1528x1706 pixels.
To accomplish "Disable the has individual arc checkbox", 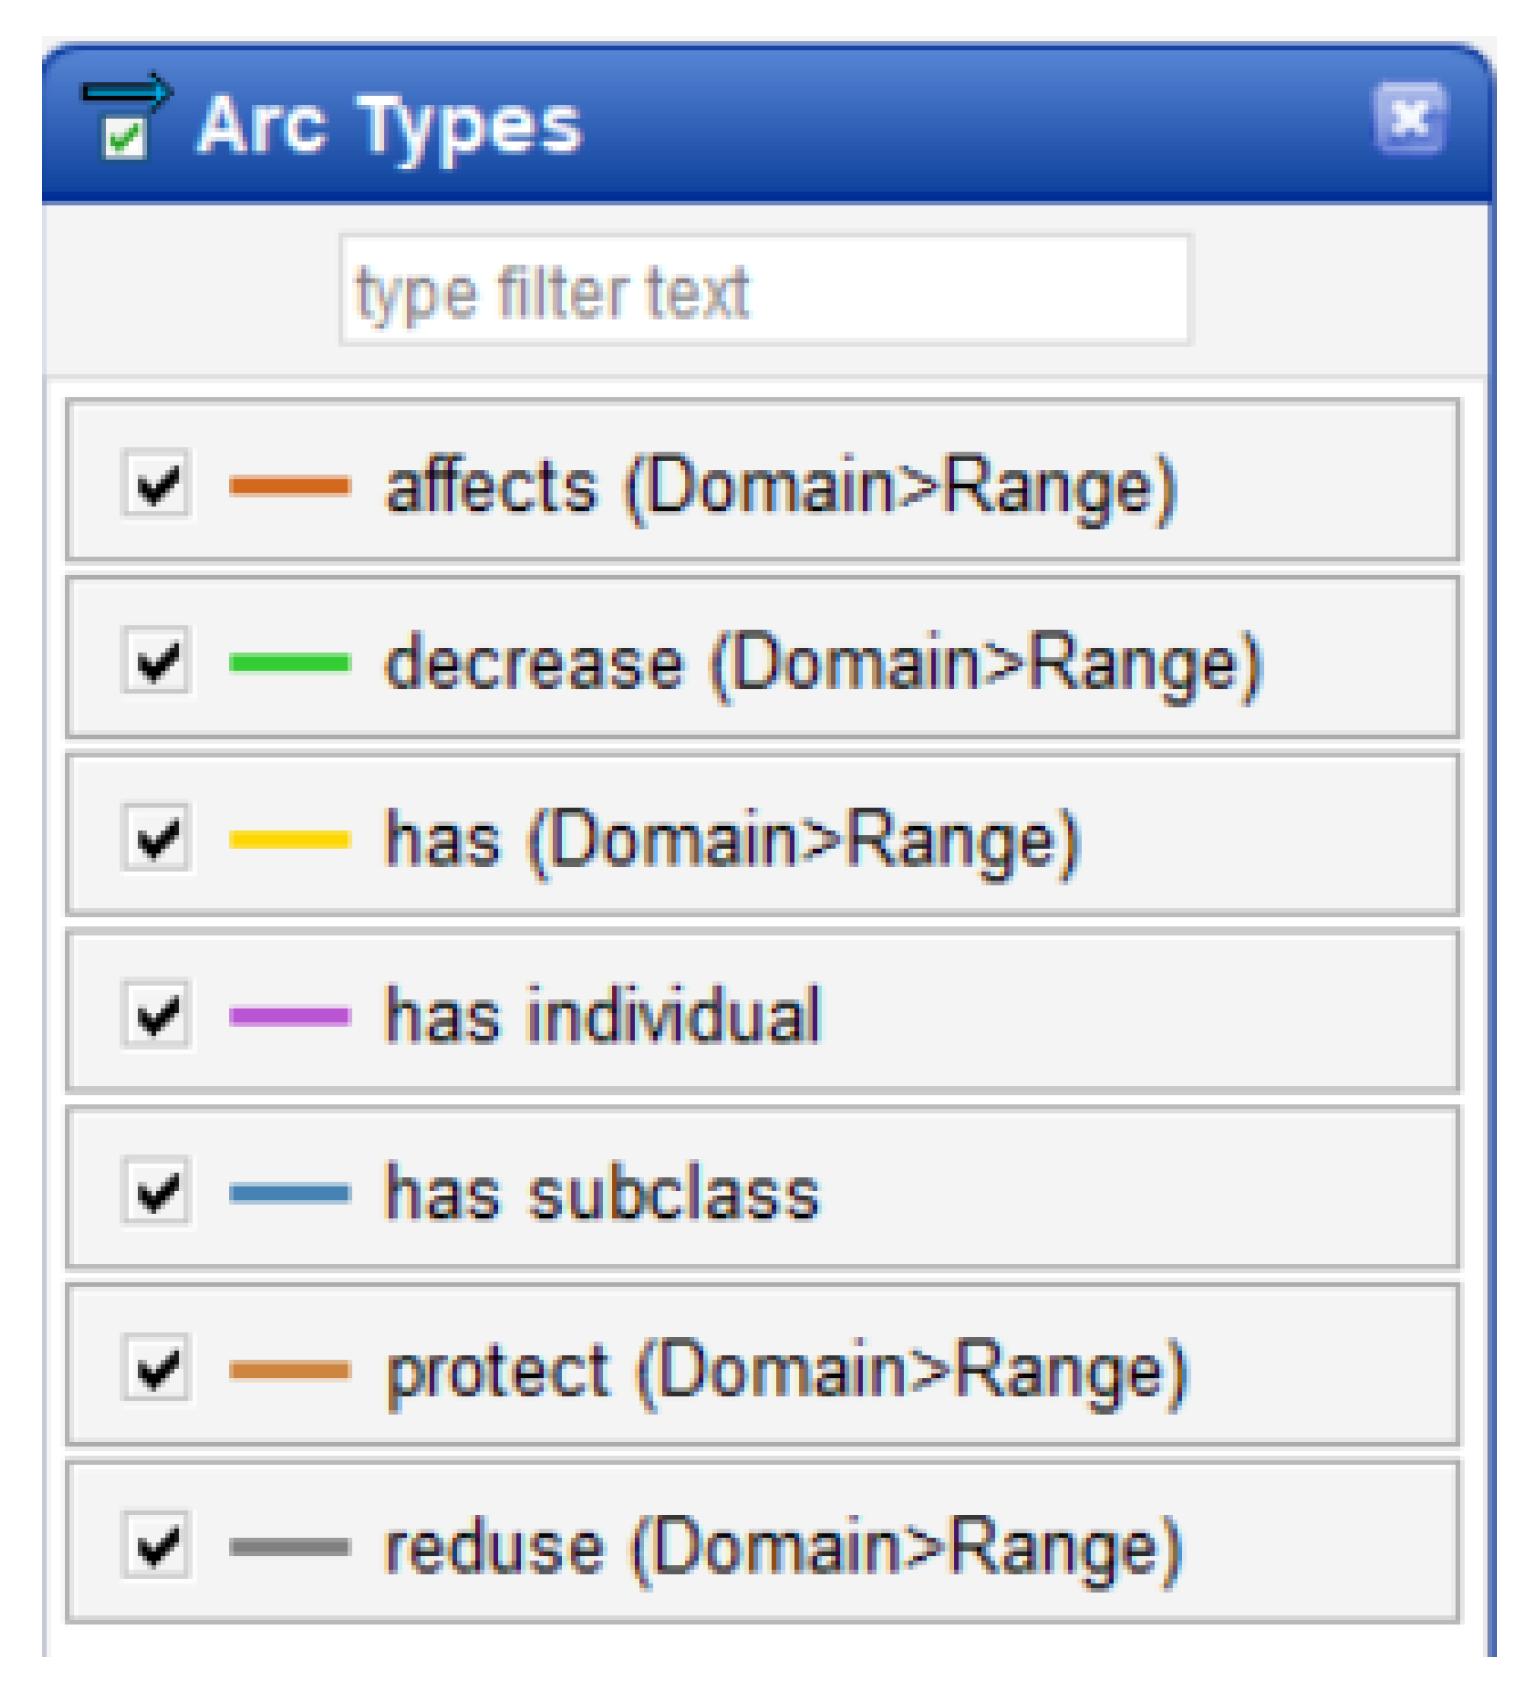I will [156, 1015].
